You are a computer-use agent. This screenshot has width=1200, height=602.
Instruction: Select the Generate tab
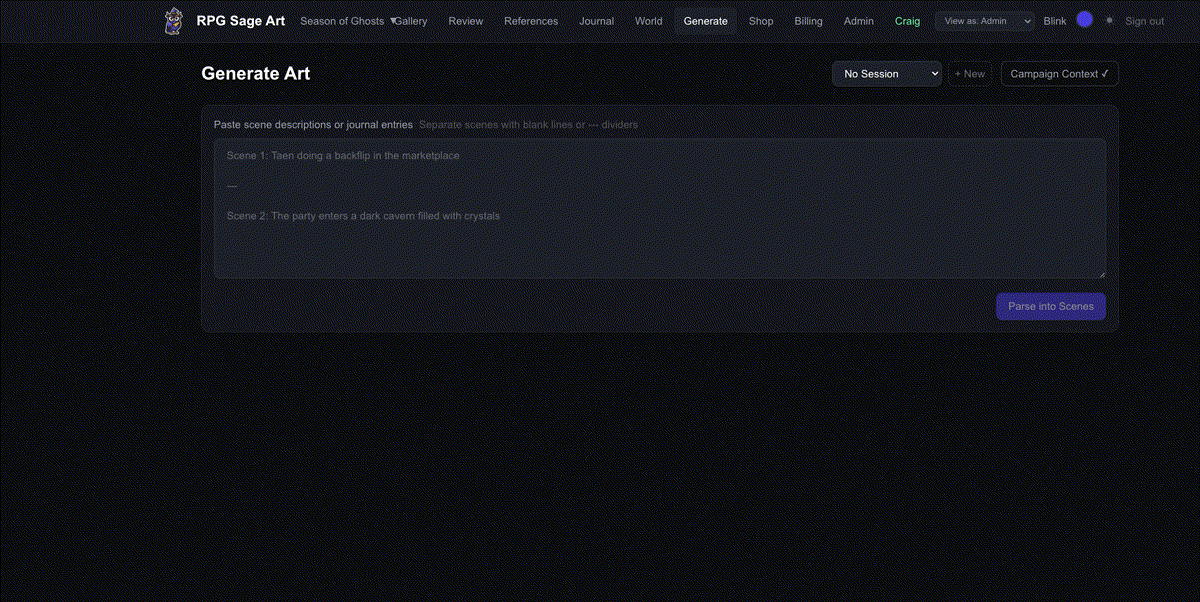tap(705, 21)
